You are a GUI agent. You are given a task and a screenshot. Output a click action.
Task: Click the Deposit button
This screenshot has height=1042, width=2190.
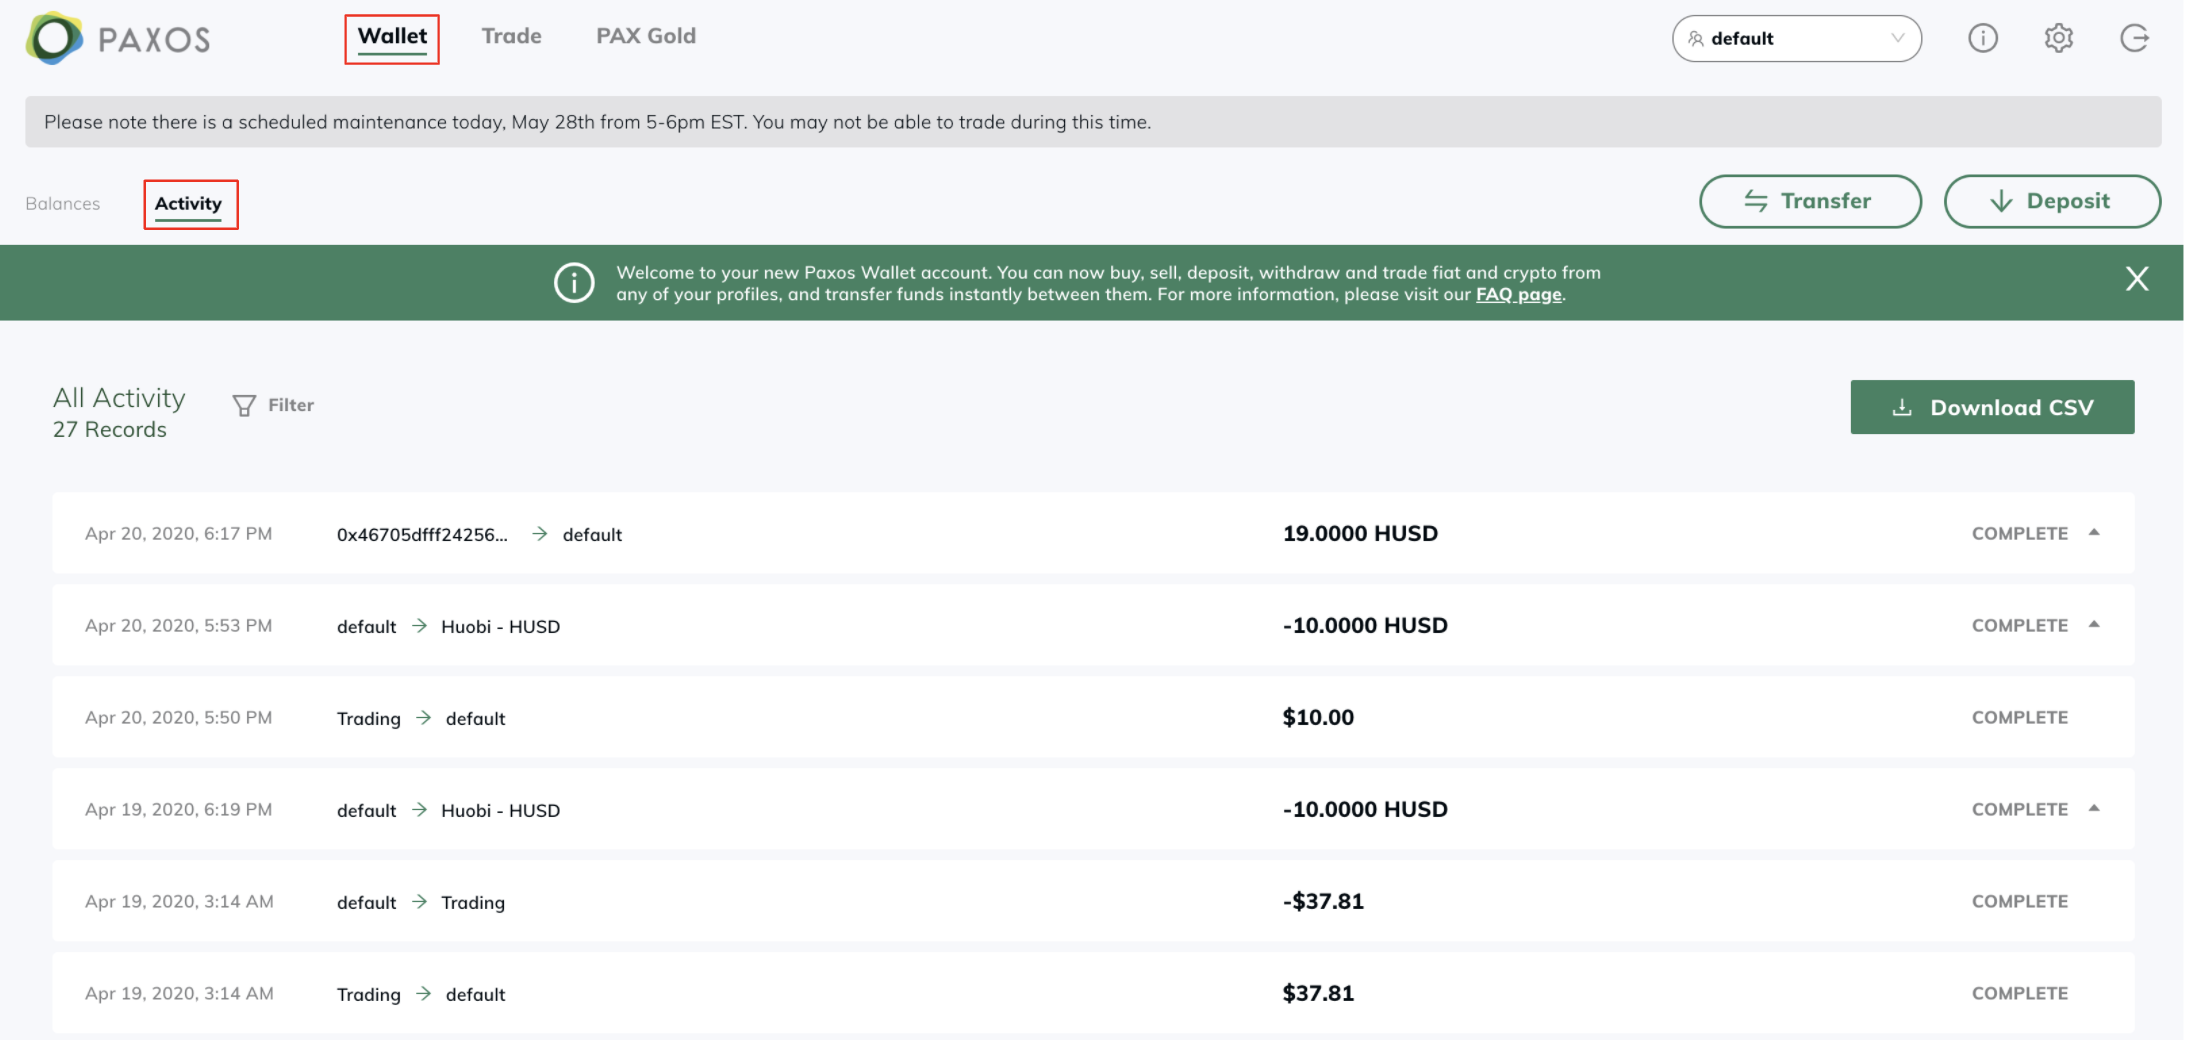tap(2052, 201)
